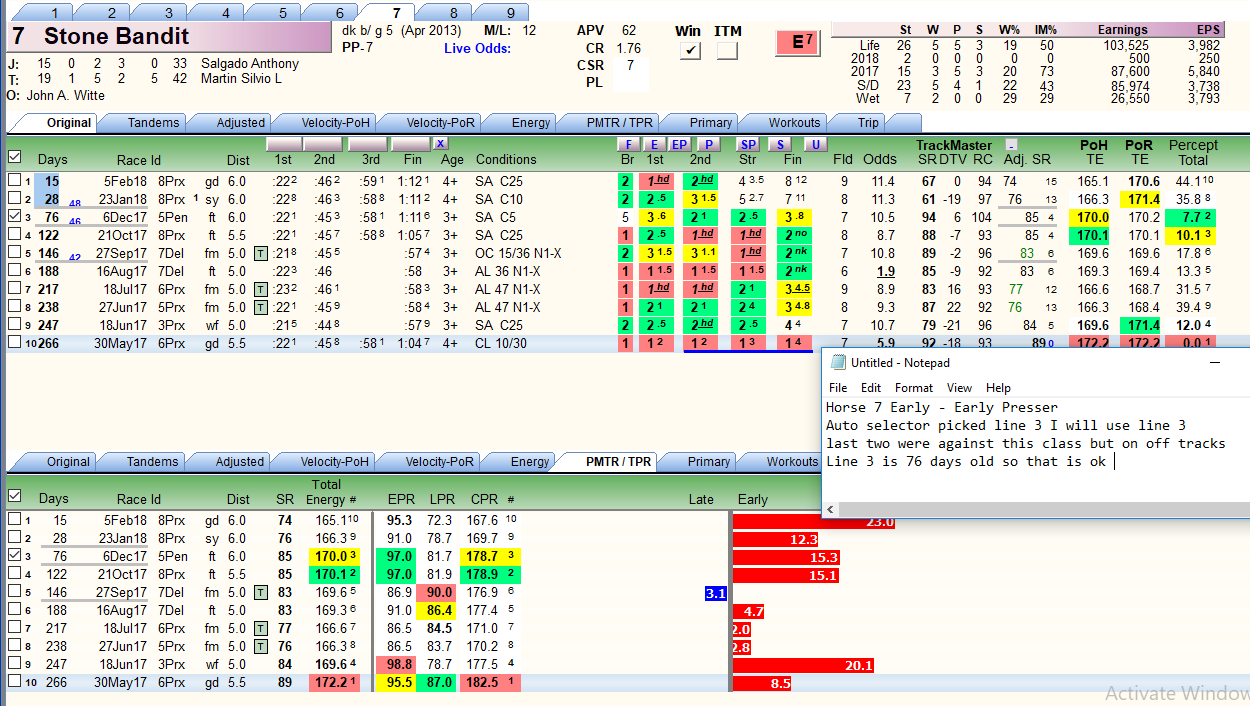Click the P button above the 2nd call column
1250x706 pixels.
point(708,144)
